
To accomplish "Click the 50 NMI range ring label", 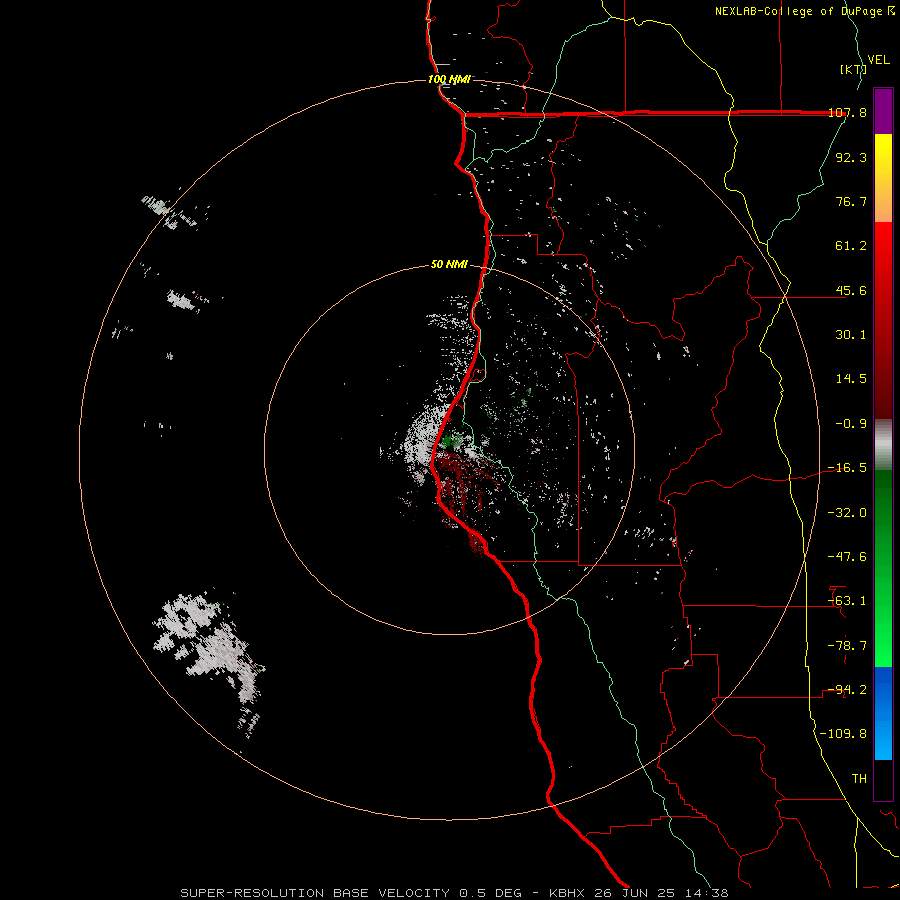I will 449,264.
